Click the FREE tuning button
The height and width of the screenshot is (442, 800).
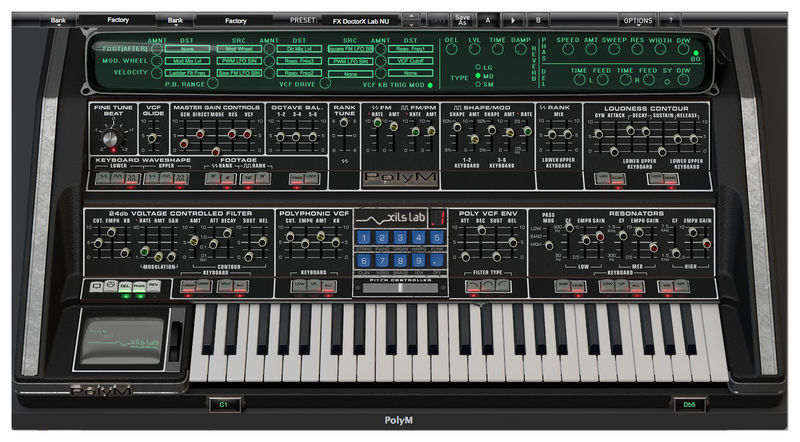coord(297,178)
